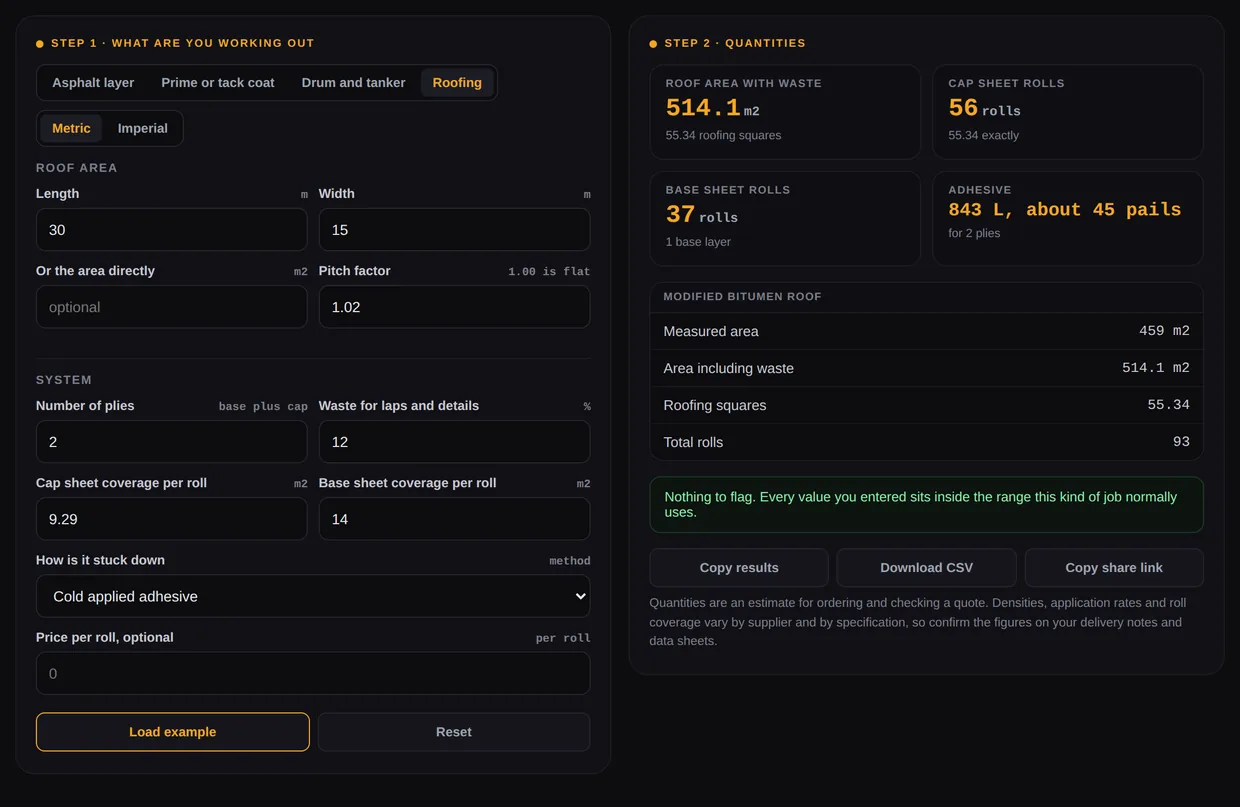This screenshot has height=807, width=1240.
Task: Click the 'System' section label
Action: pyautogui.click(x=64, y=380)
